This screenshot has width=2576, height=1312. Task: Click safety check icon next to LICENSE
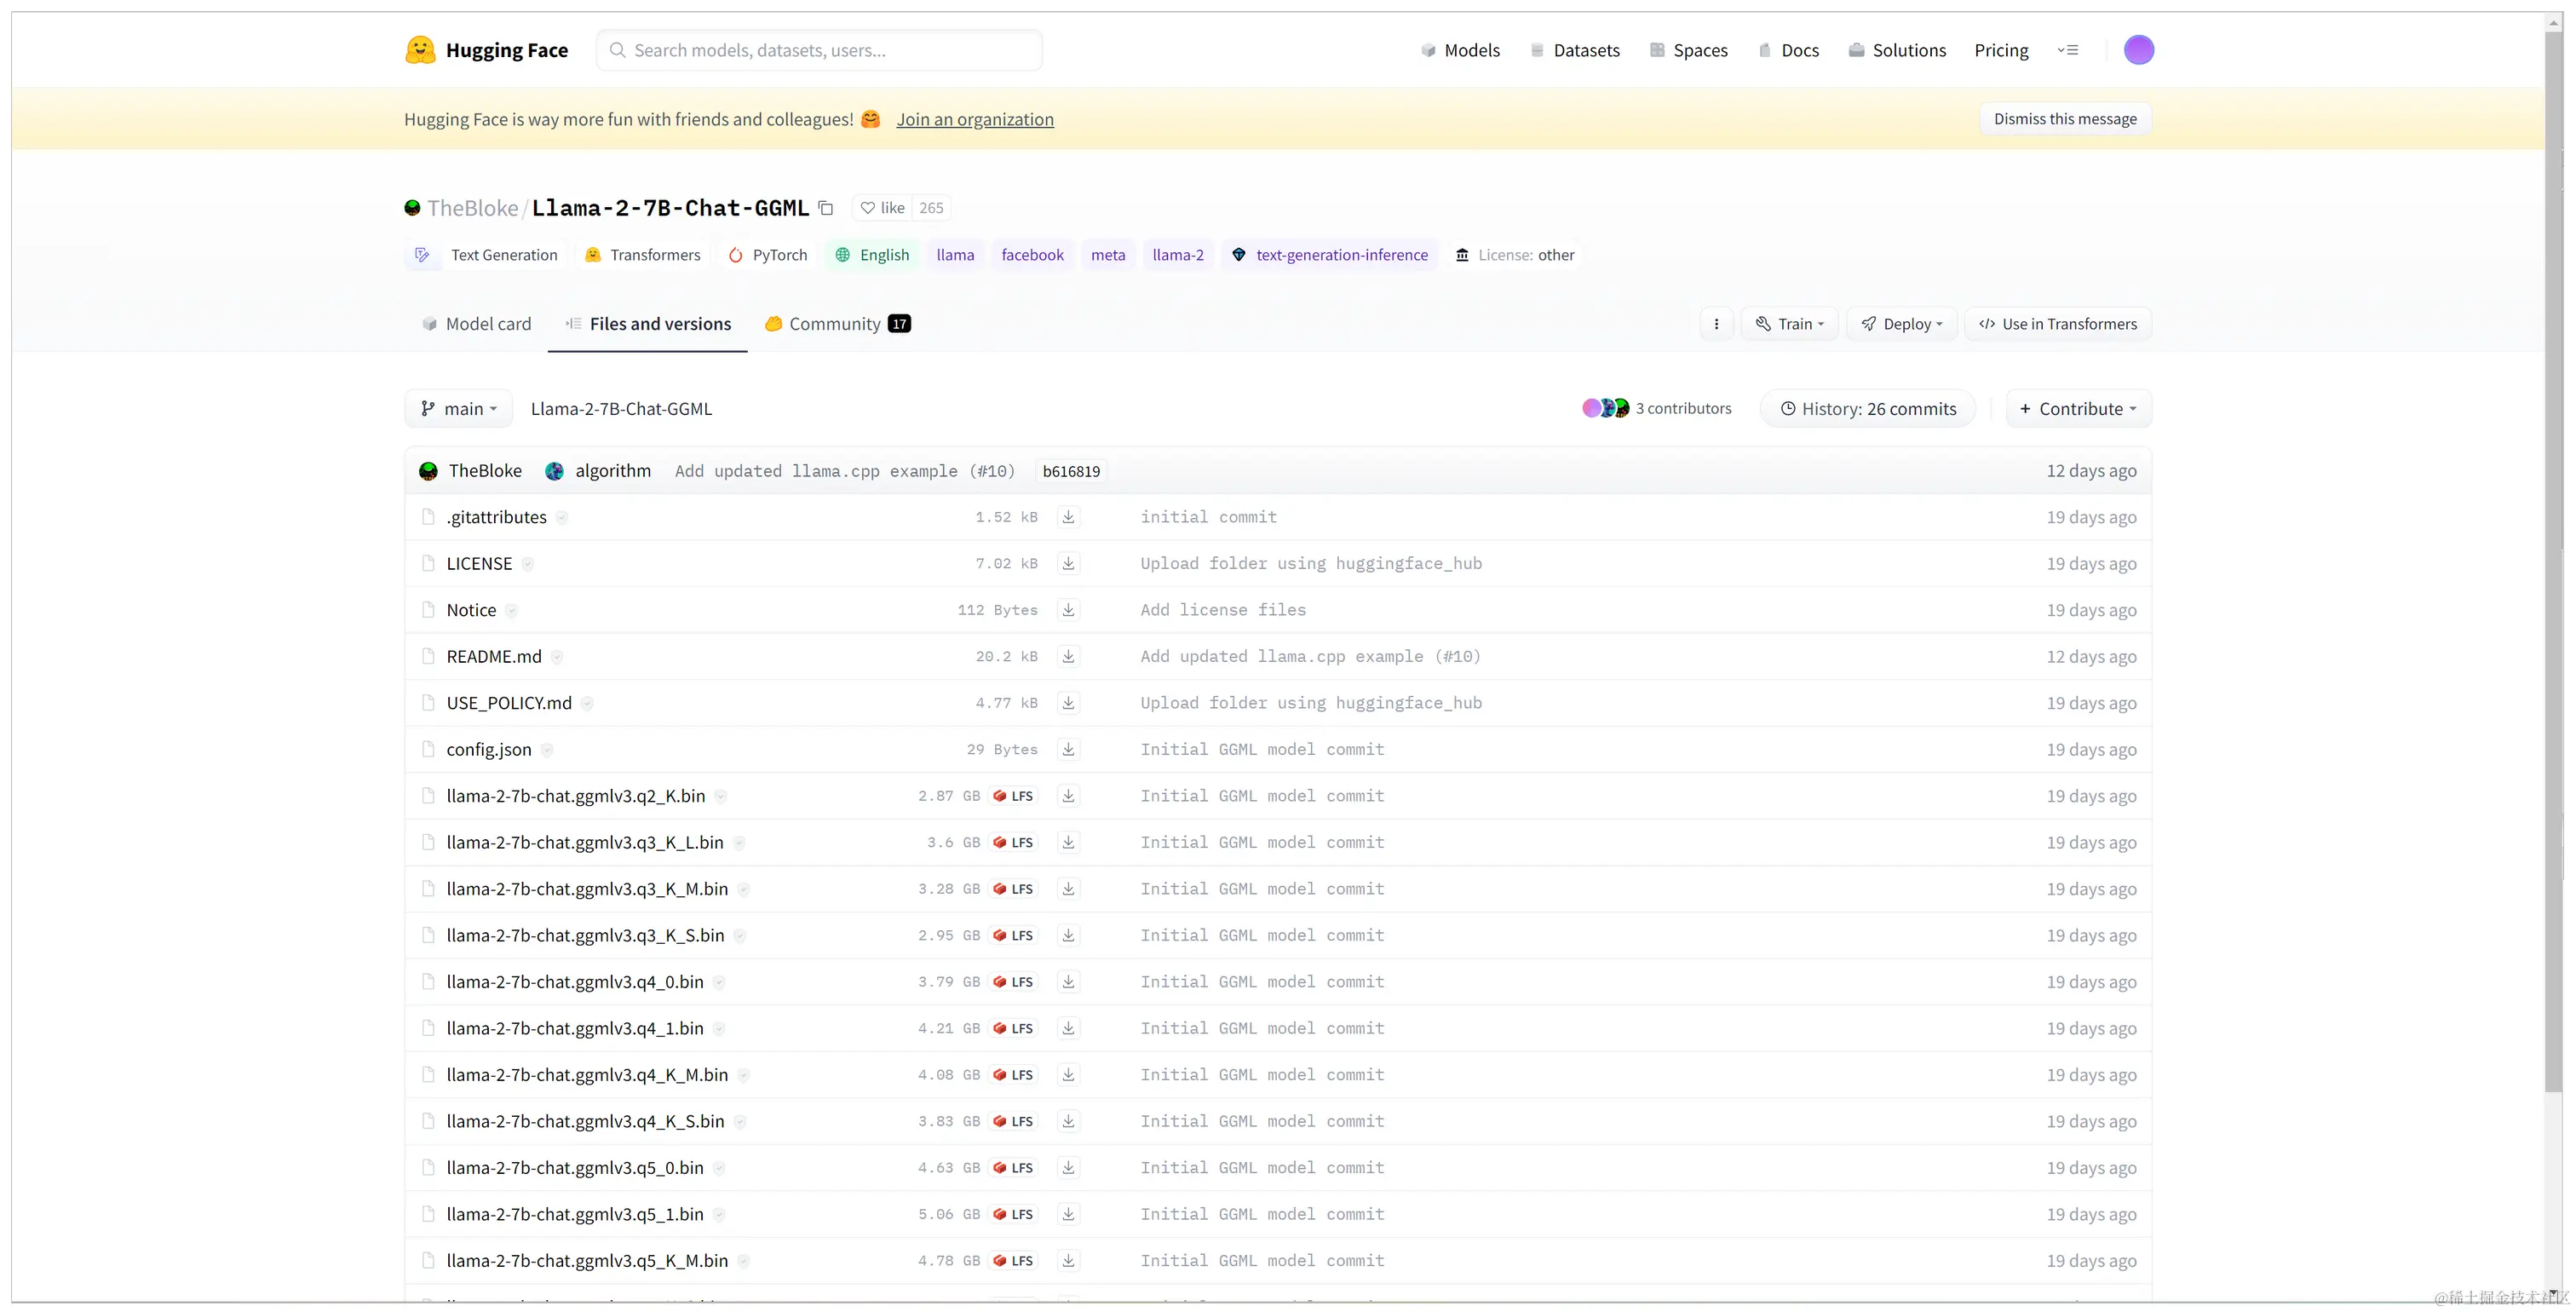[528, 564]
